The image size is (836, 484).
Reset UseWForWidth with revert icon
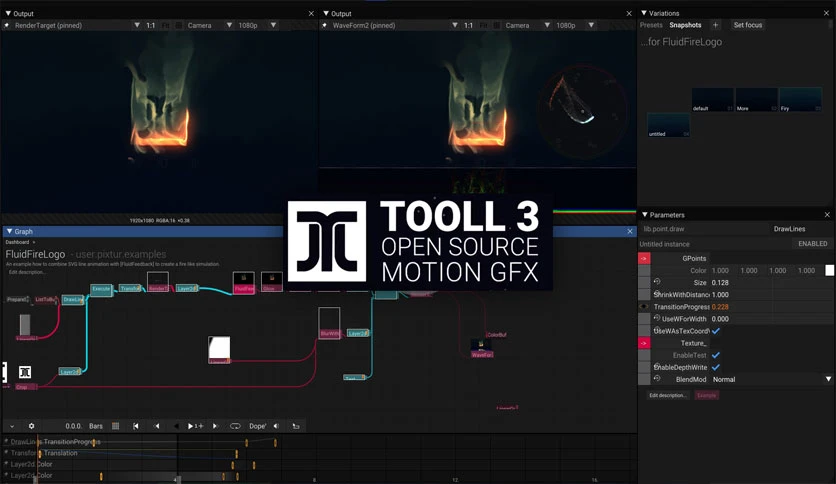[x=657, y=318]
